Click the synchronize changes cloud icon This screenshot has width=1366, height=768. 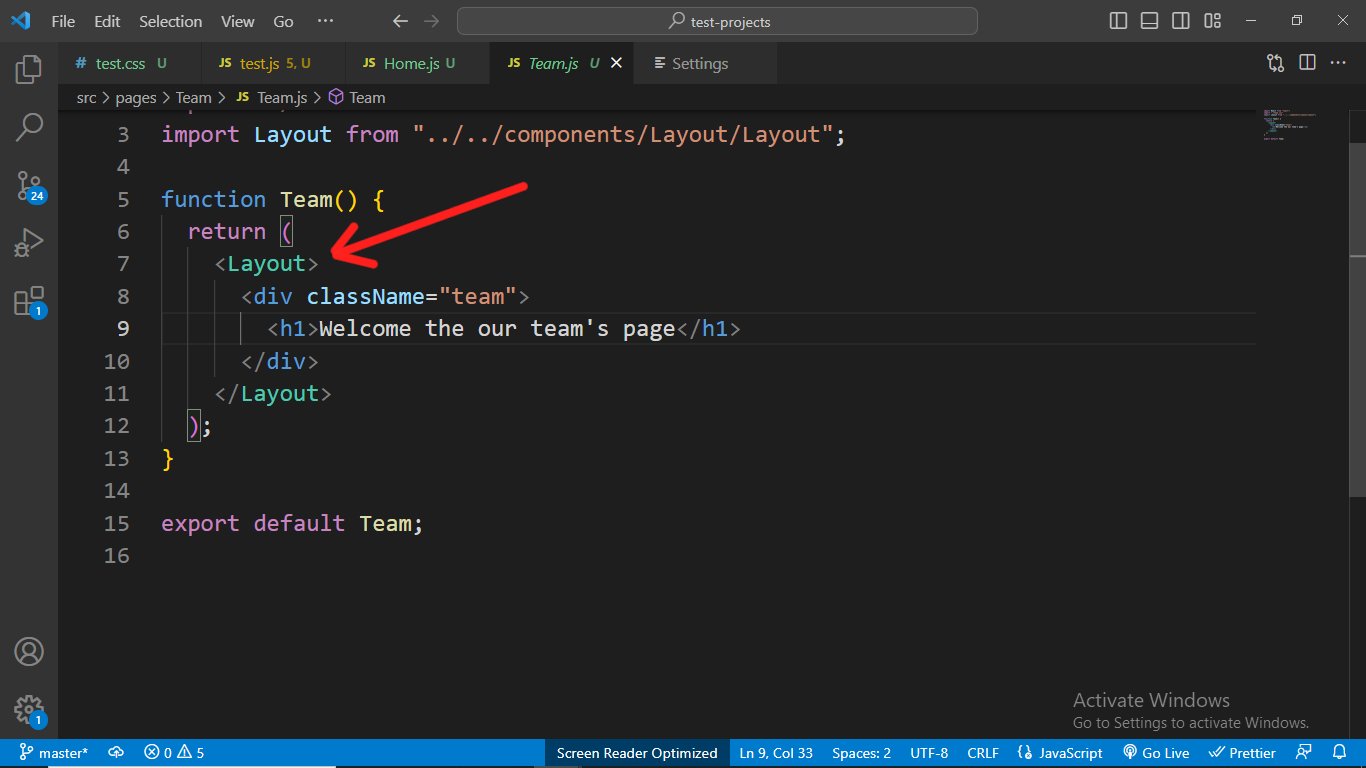(116, 753)
